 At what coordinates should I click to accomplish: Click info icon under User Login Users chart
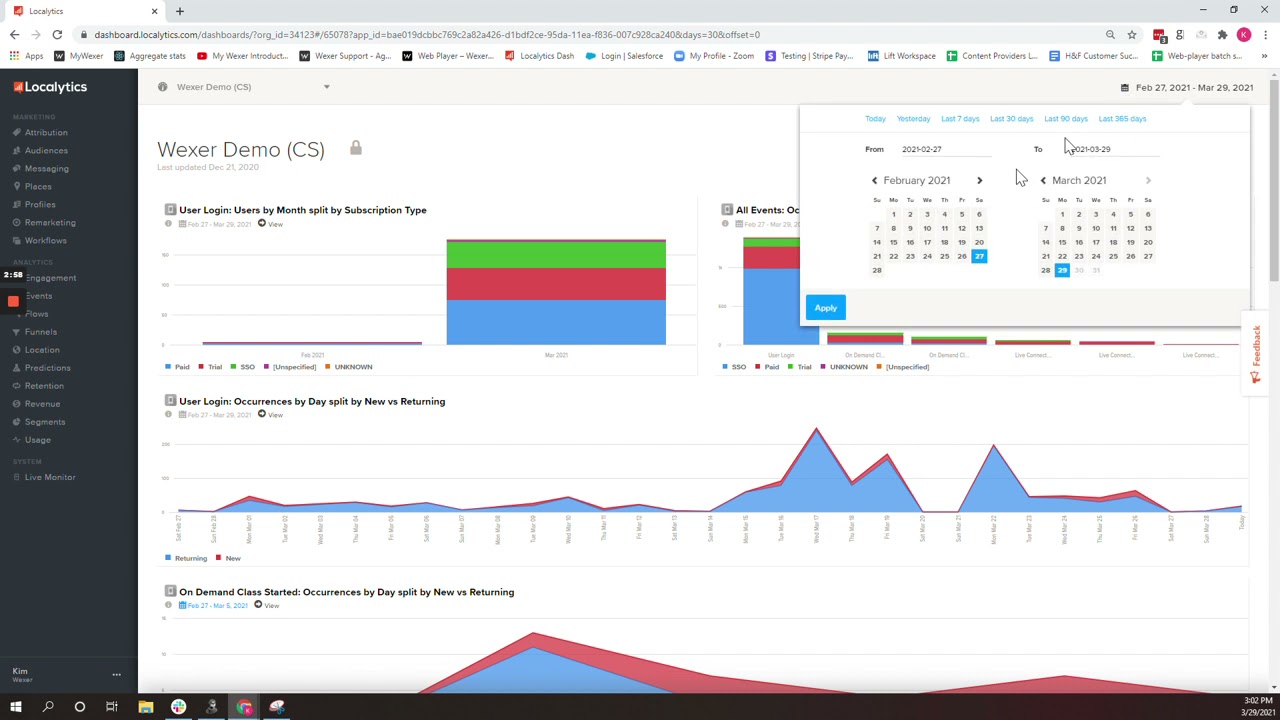pyautogui.click(x=168, y=224)
